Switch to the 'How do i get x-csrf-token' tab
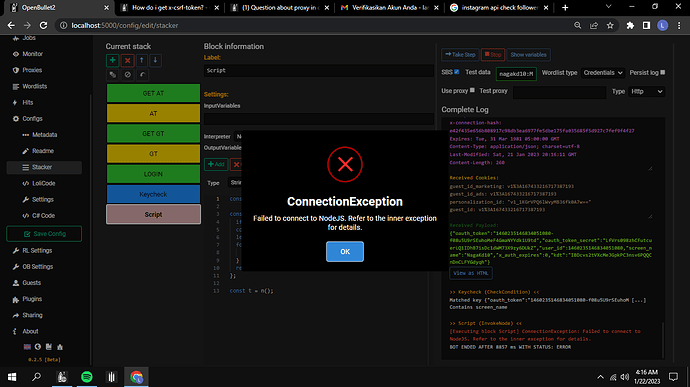This screenshot has height=387, width=690. [x=170, y=7]
